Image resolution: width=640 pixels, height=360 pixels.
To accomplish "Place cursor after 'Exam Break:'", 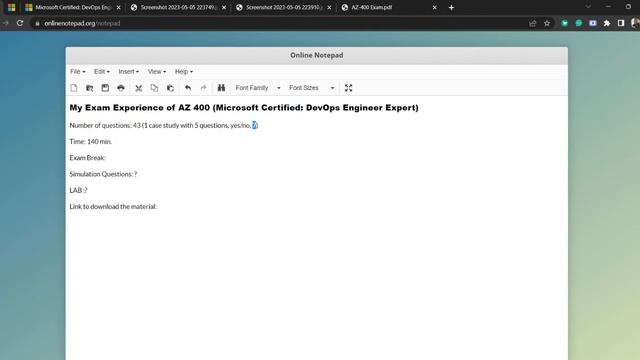I will pos(107,158).
